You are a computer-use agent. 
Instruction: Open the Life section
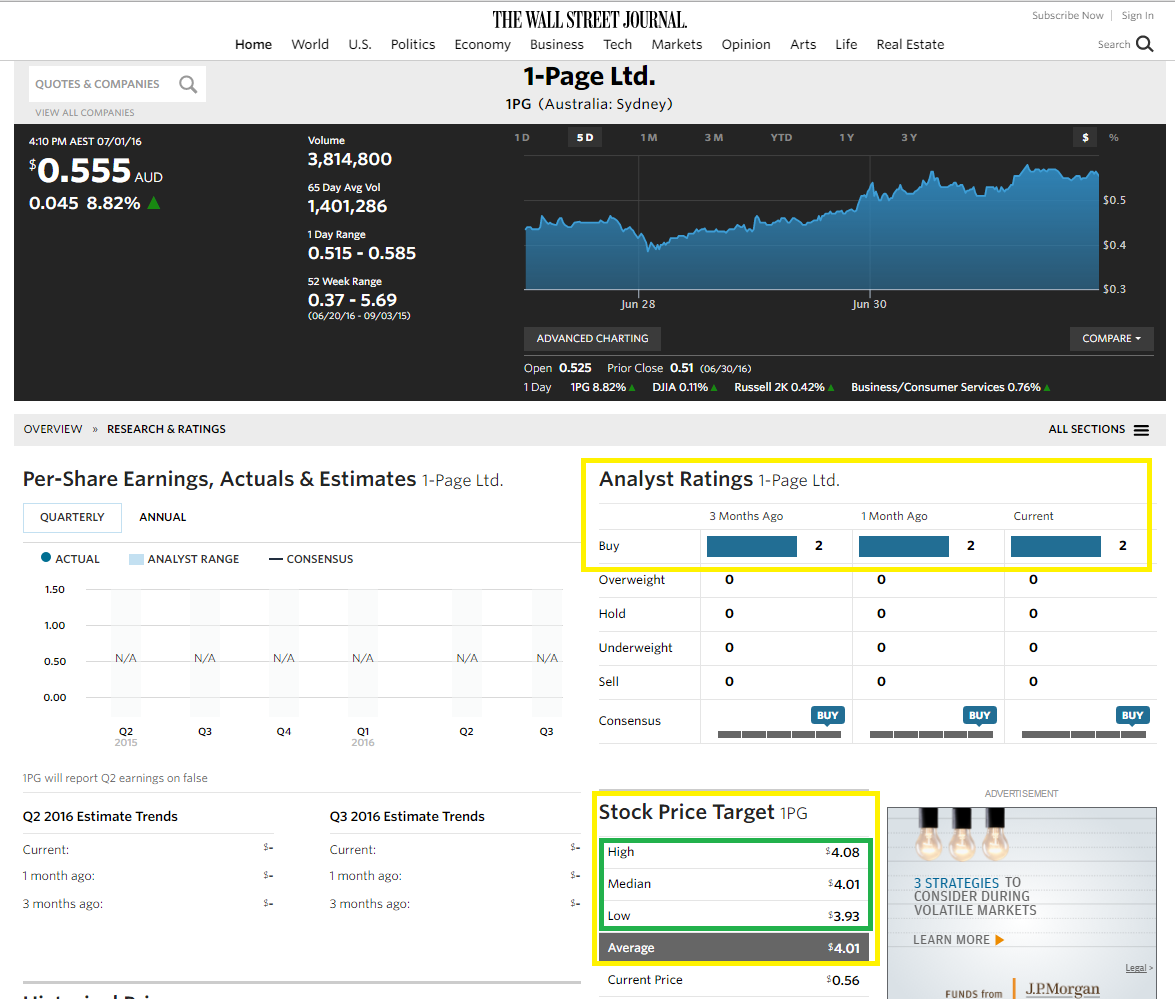[846, 44]
